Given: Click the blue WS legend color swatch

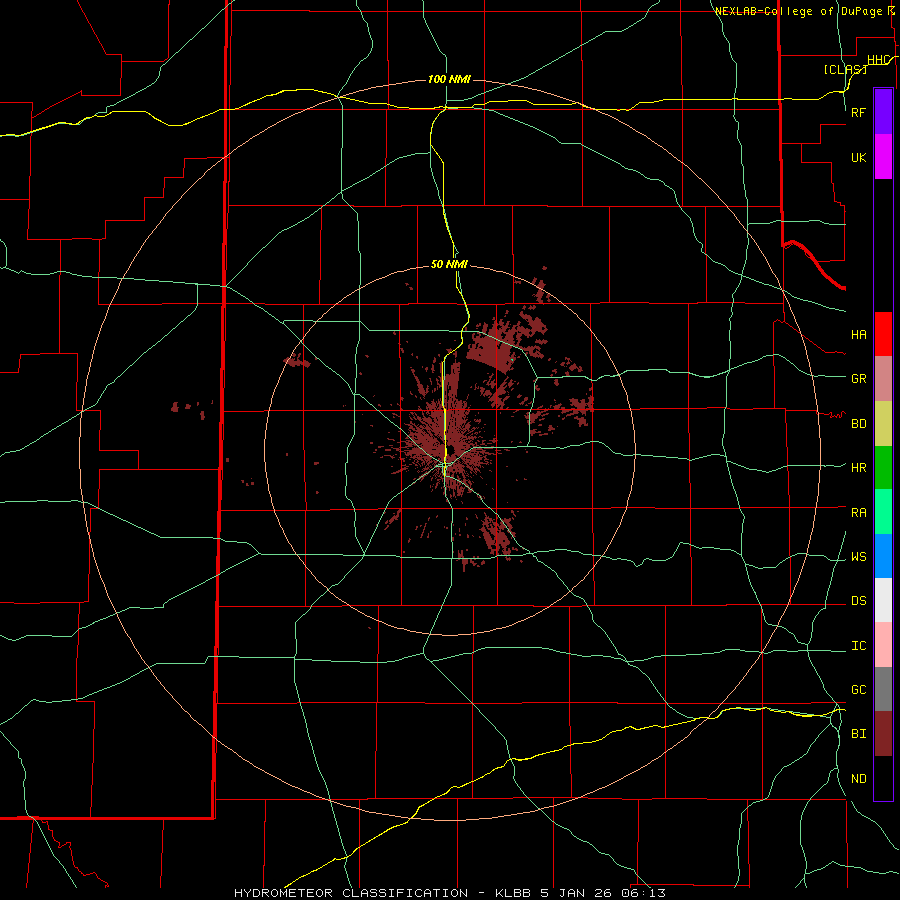Looking at the screenshot, I should tap(883, 556).
